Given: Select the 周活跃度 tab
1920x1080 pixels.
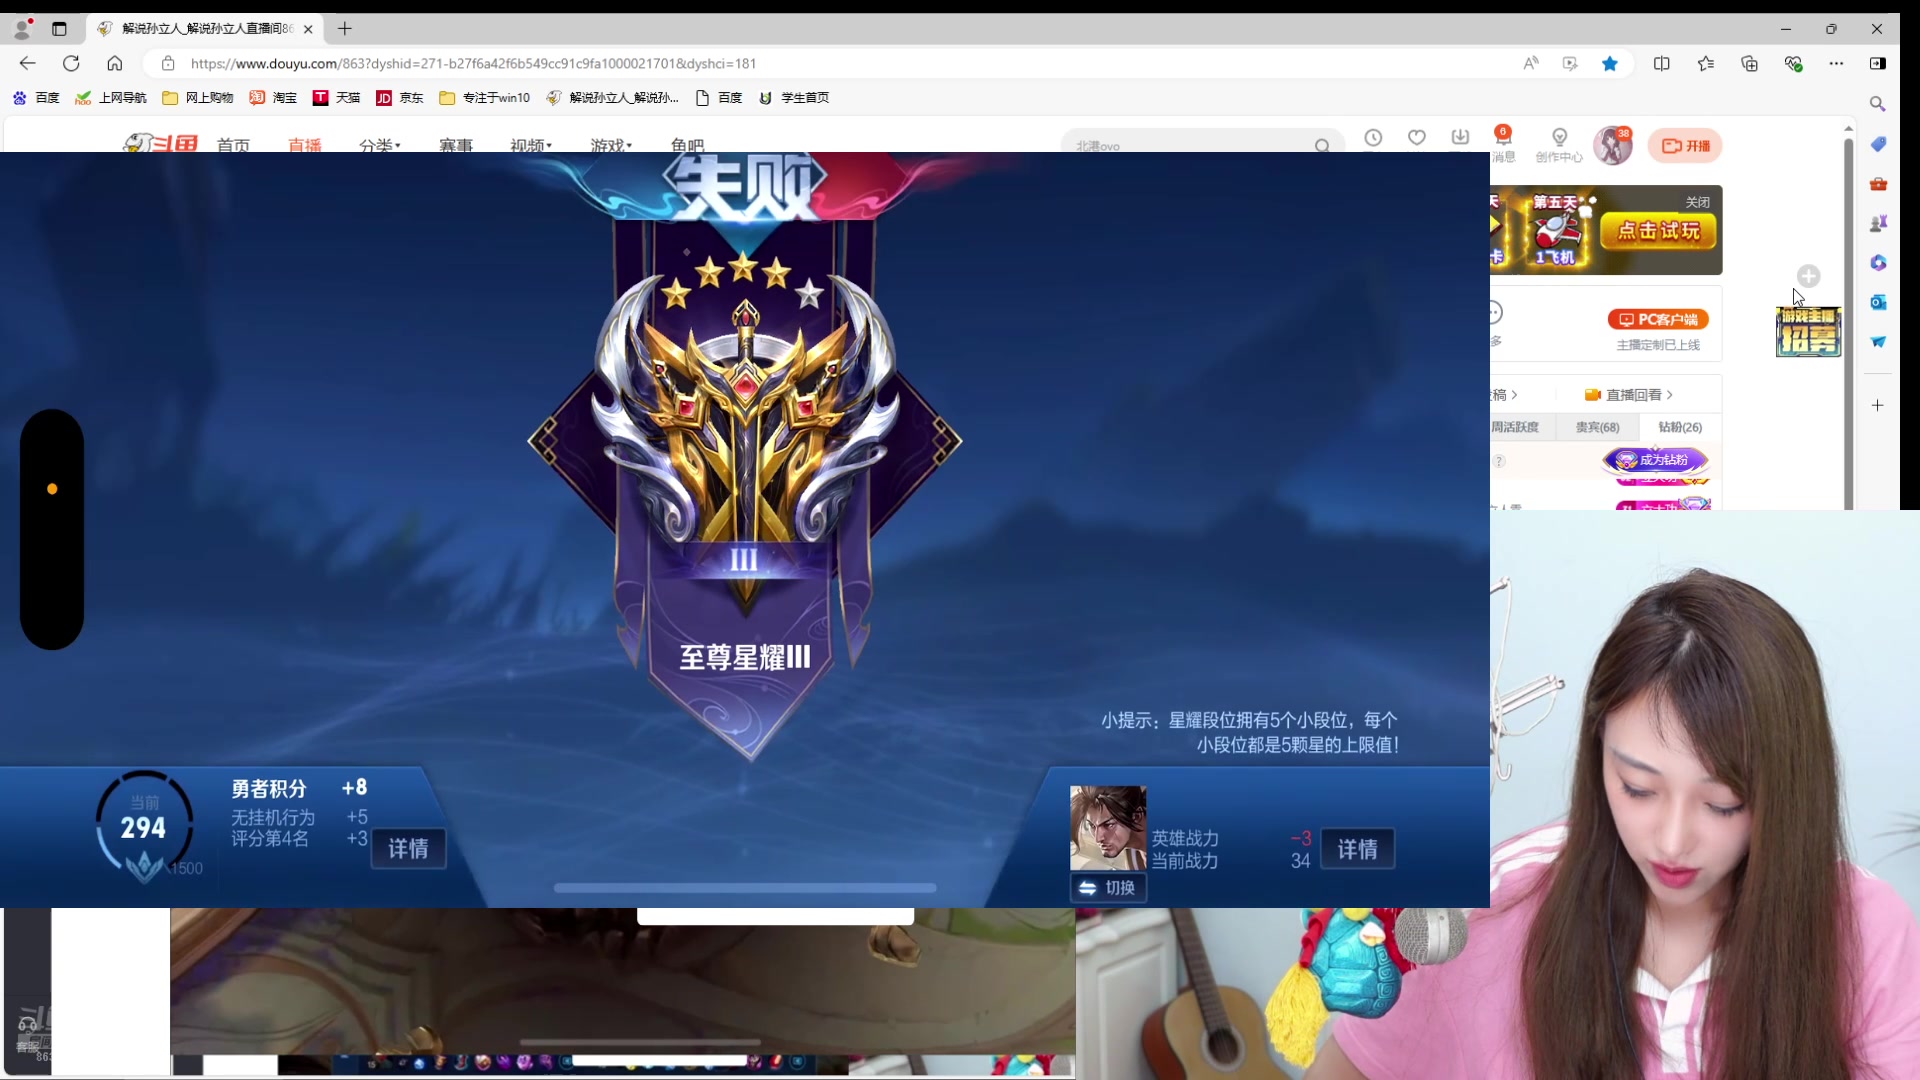Looking at the screenshot, I should (1514, 427).
